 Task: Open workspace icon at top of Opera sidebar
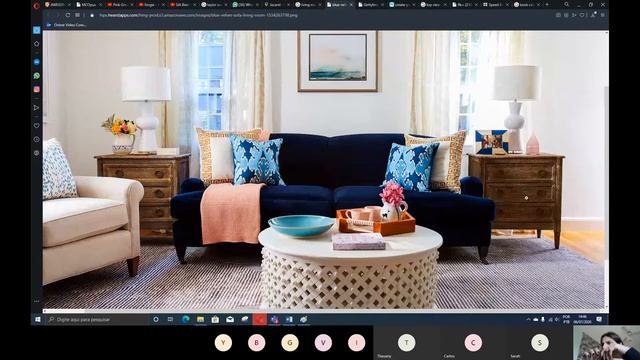(x=36, y=30)
